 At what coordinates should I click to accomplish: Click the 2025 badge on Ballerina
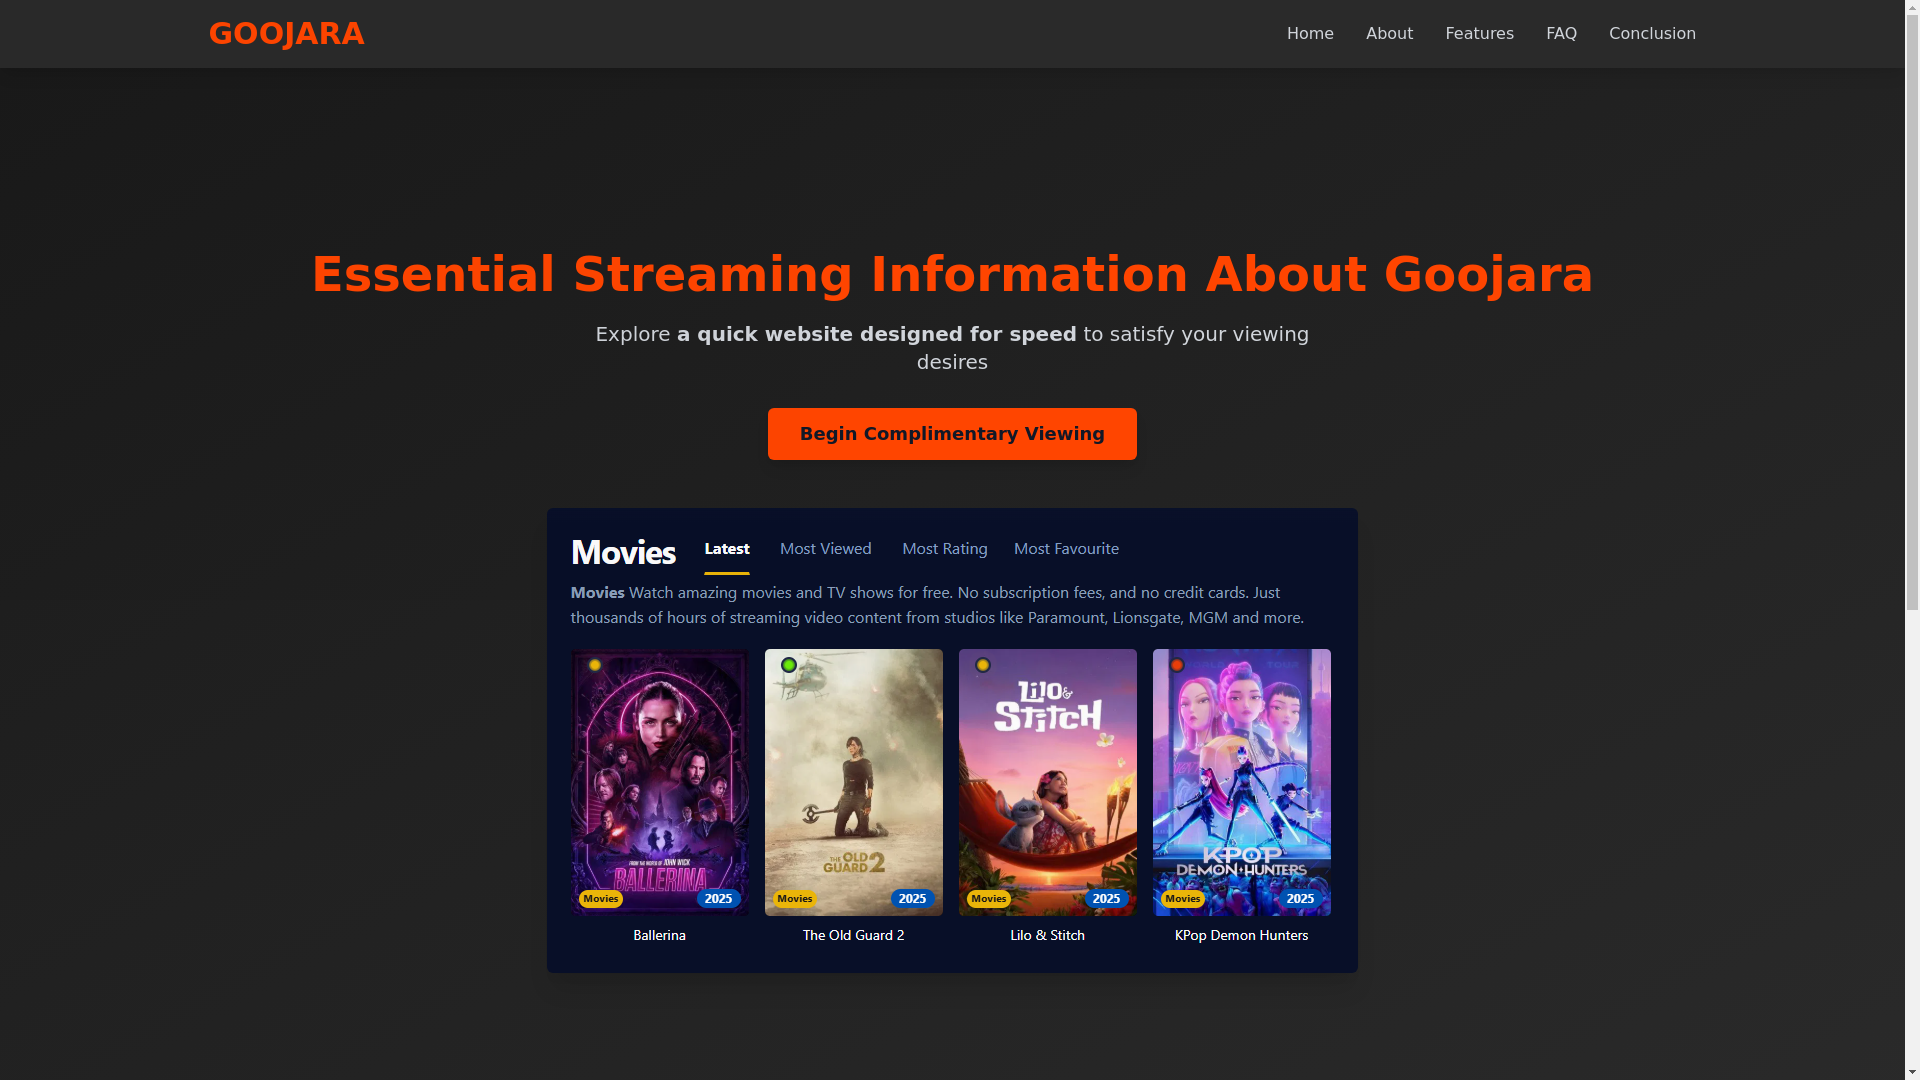718,899
